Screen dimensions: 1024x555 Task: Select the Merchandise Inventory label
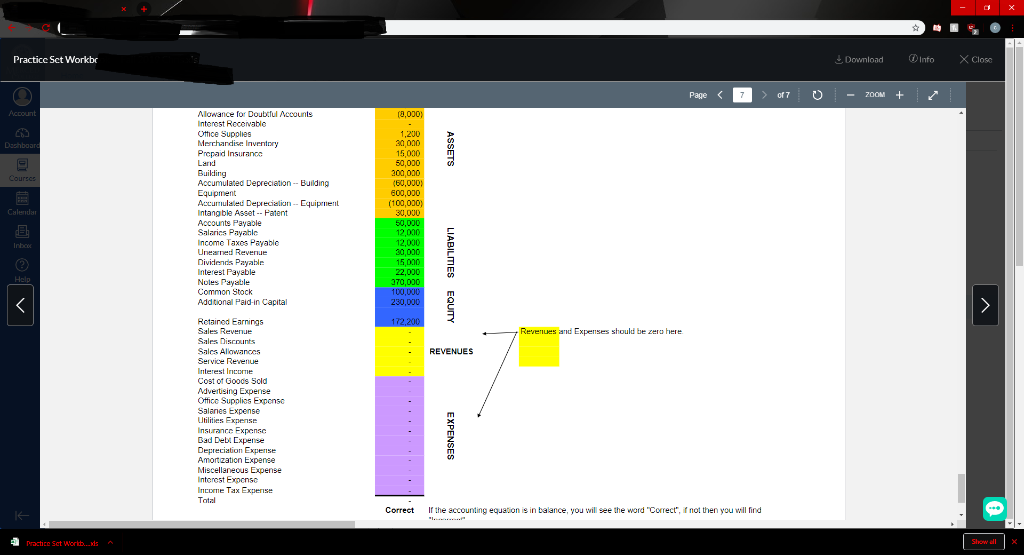[238, 144]
